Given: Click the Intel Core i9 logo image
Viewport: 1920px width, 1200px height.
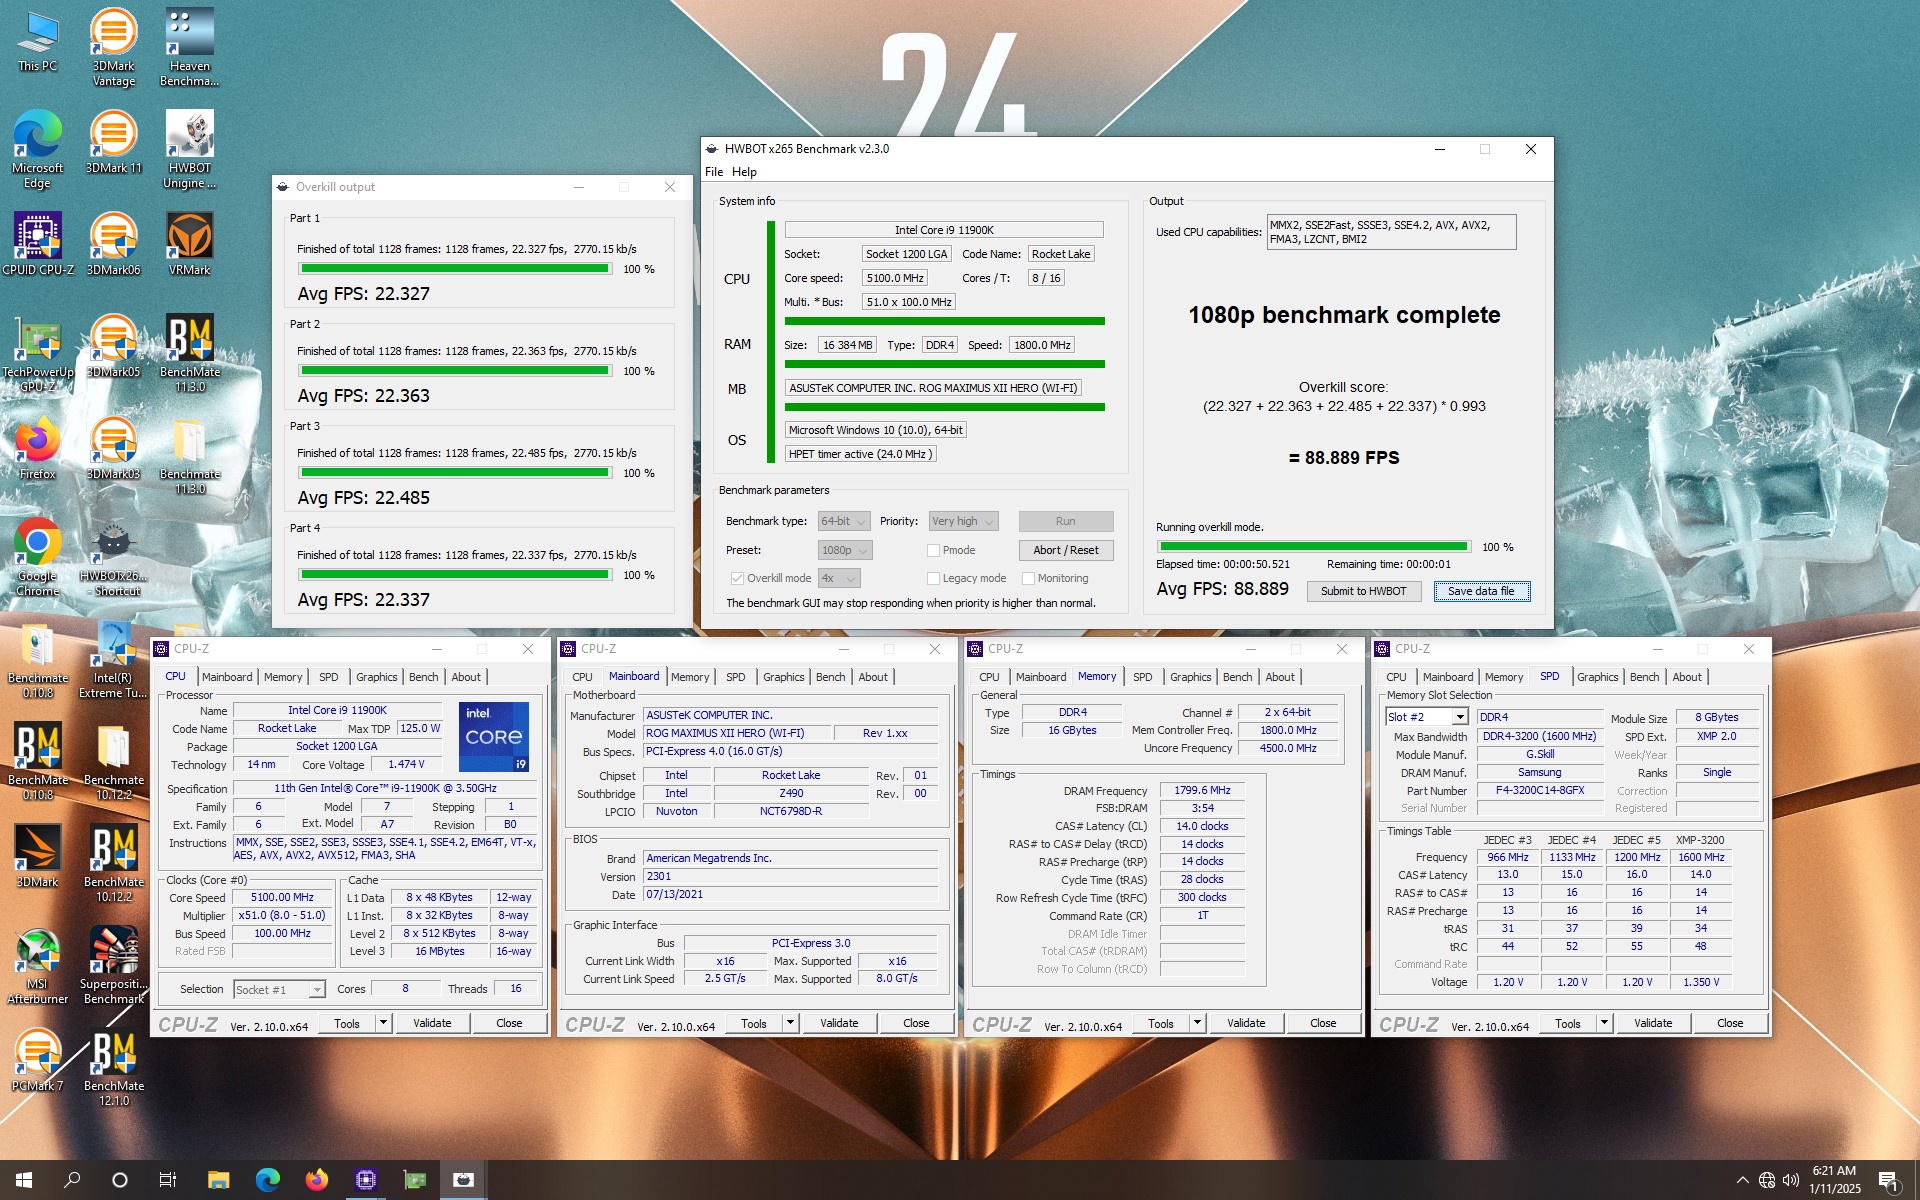Looking at the screenshot, I should 494,737.
